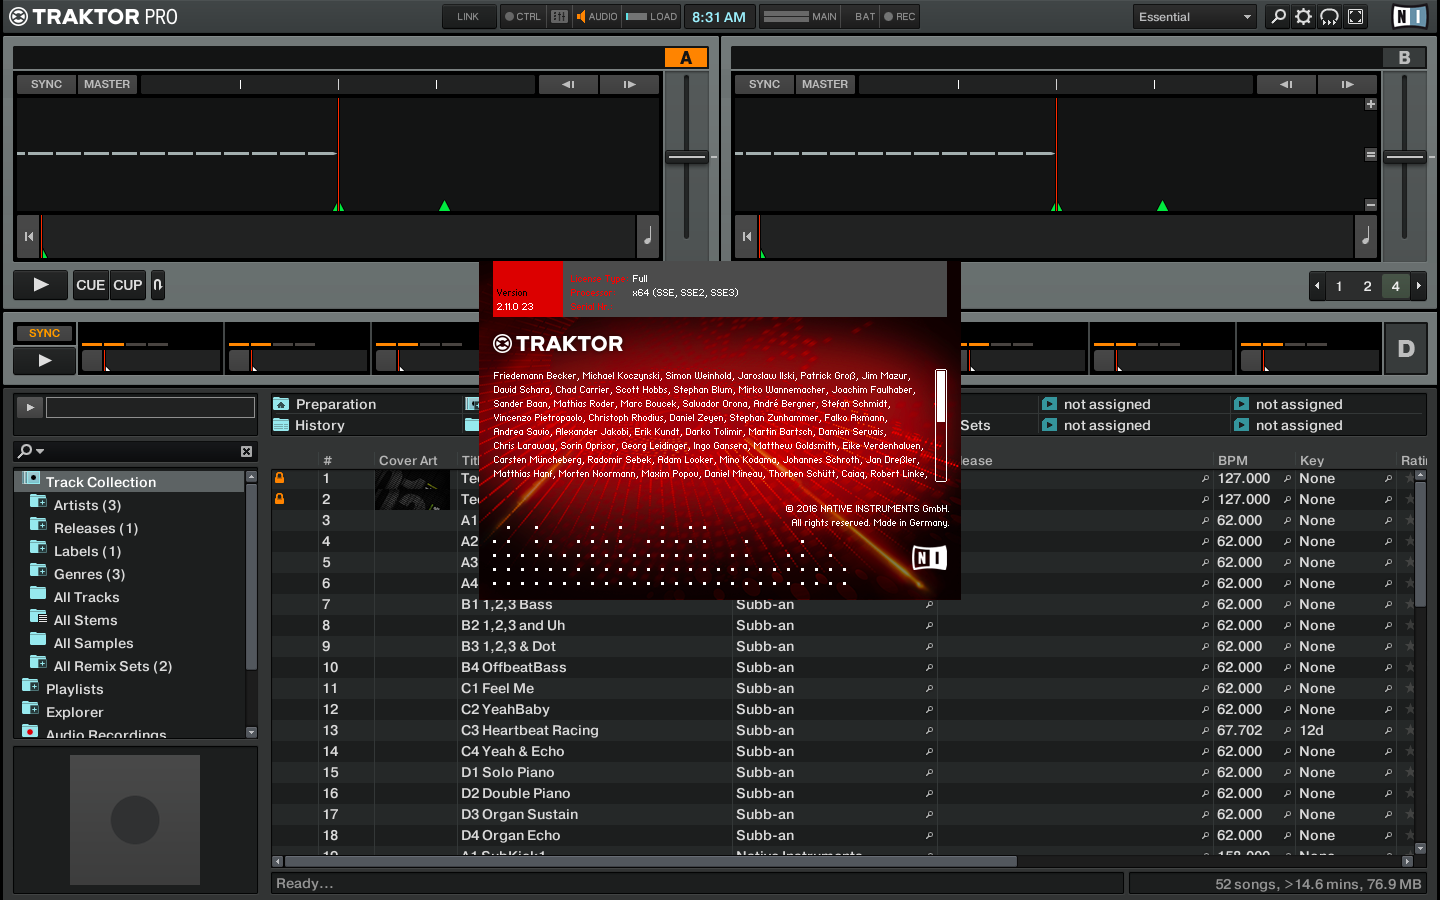
Task: Click the History folder icon
Action: pyautogui.click(x=281, y=425)
